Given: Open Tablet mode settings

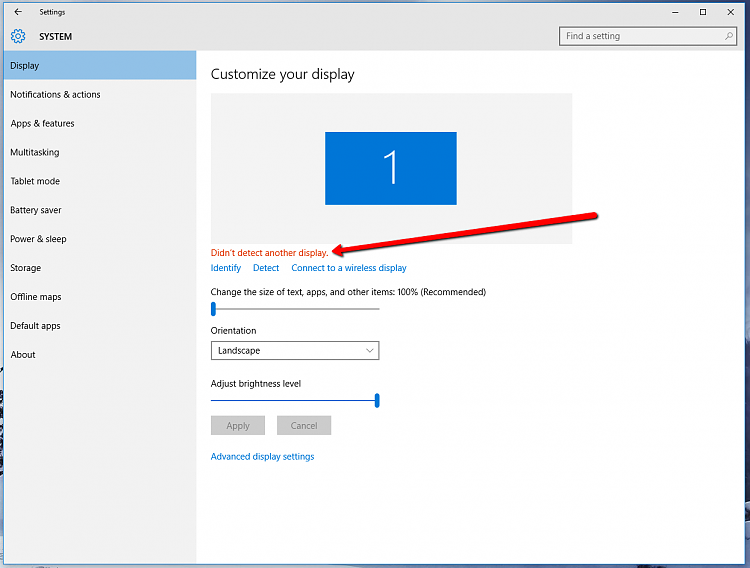Looking at the screenshot, I should click(100, 181).
